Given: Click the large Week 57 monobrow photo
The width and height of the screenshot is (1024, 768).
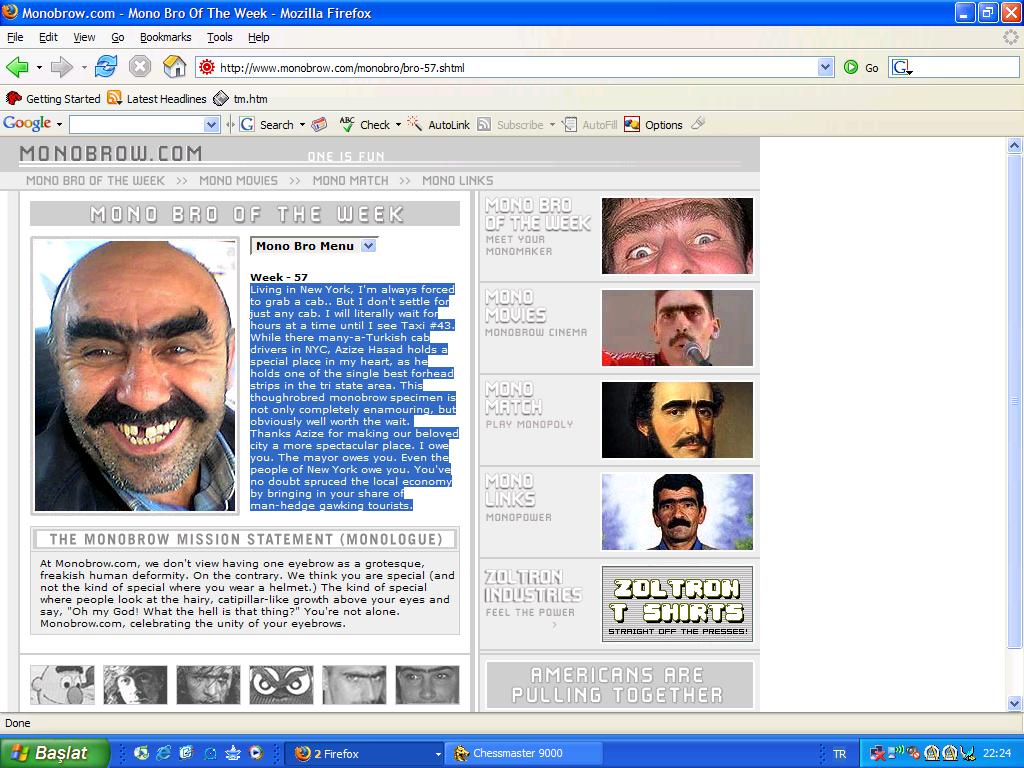Looking at the screenshot, I should tap(135, 376).
